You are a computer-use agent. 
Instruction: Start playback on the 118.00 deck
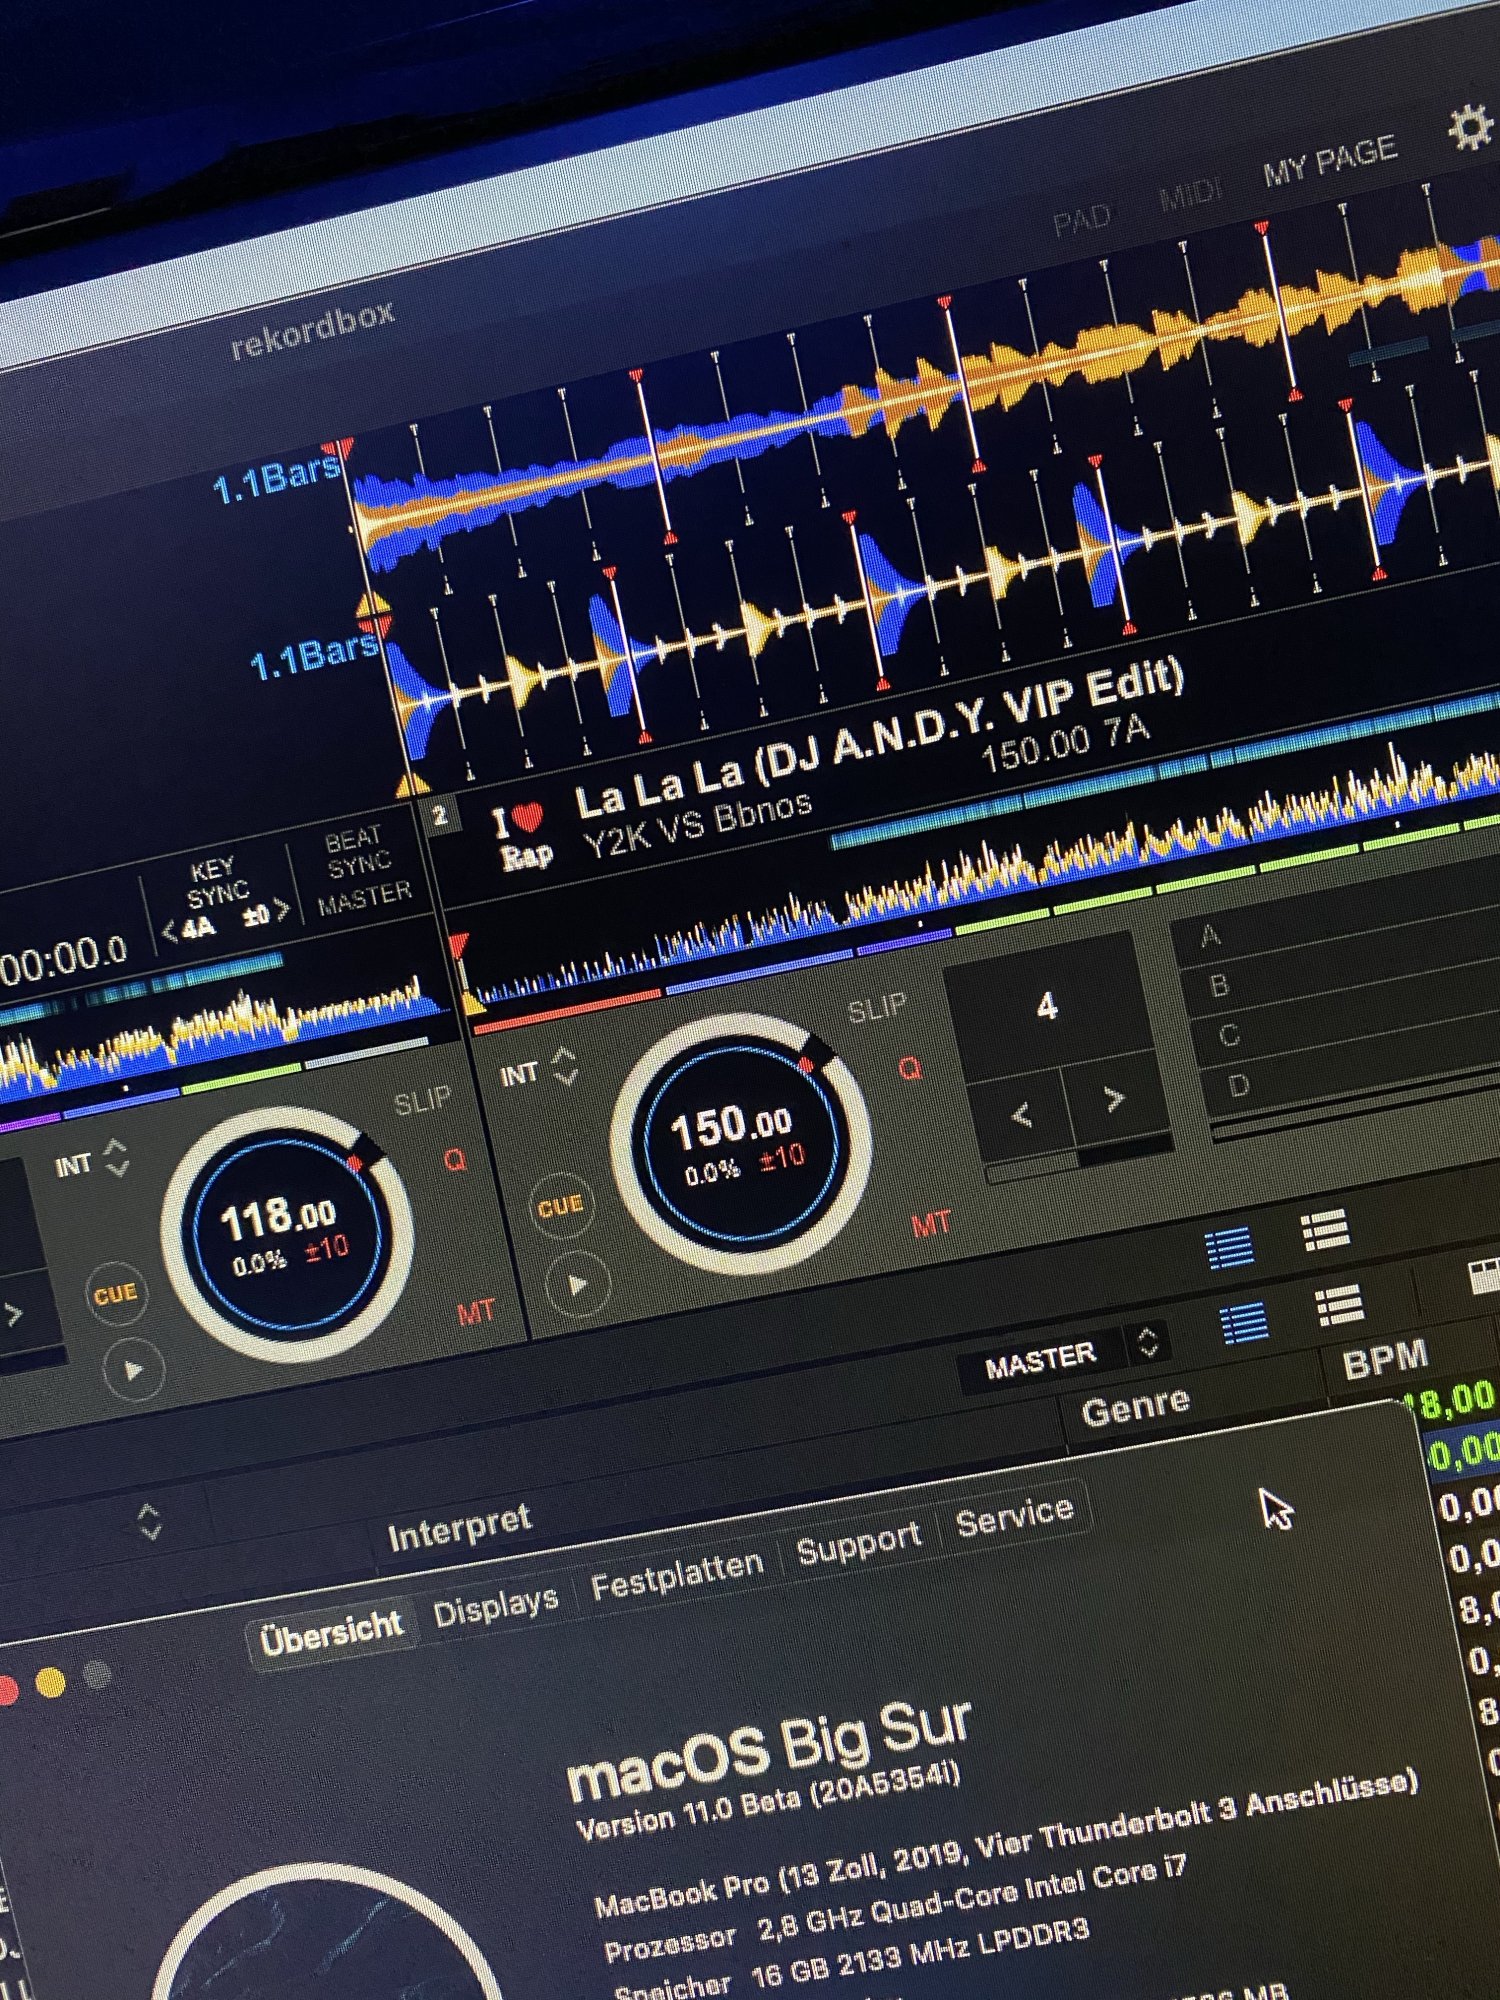[x=133, y=1369]
